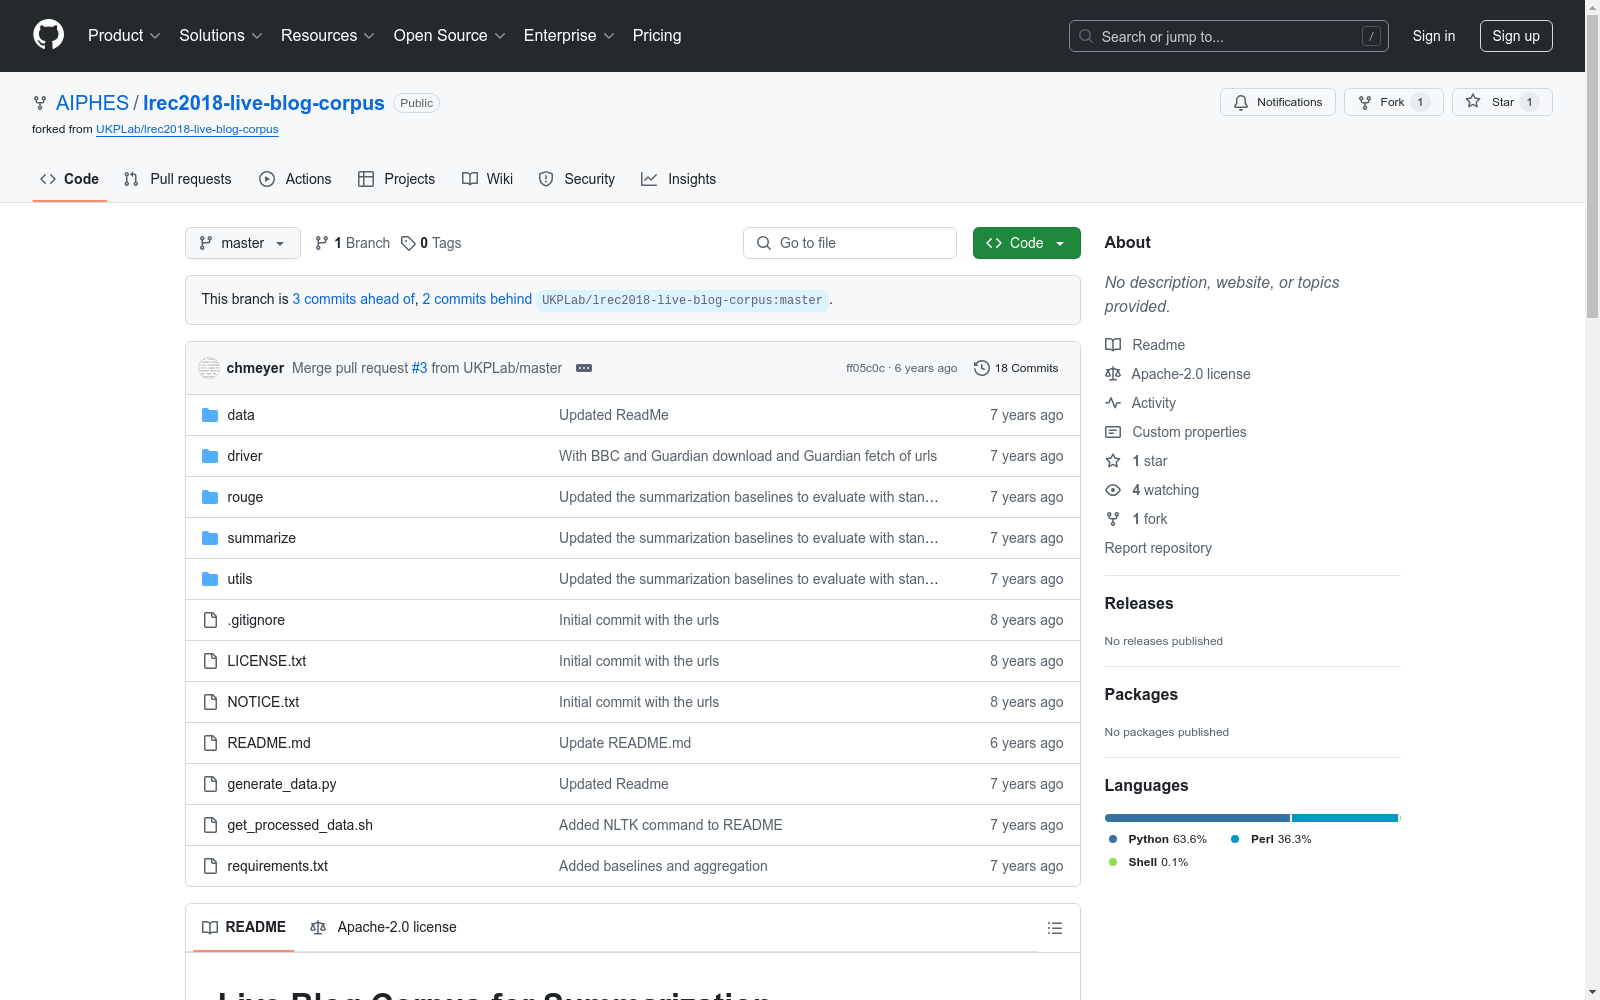Click the utils folder icon
Image resolution: width=1600 pixels, height=1000 pixels.
click(x=210, y=579)
